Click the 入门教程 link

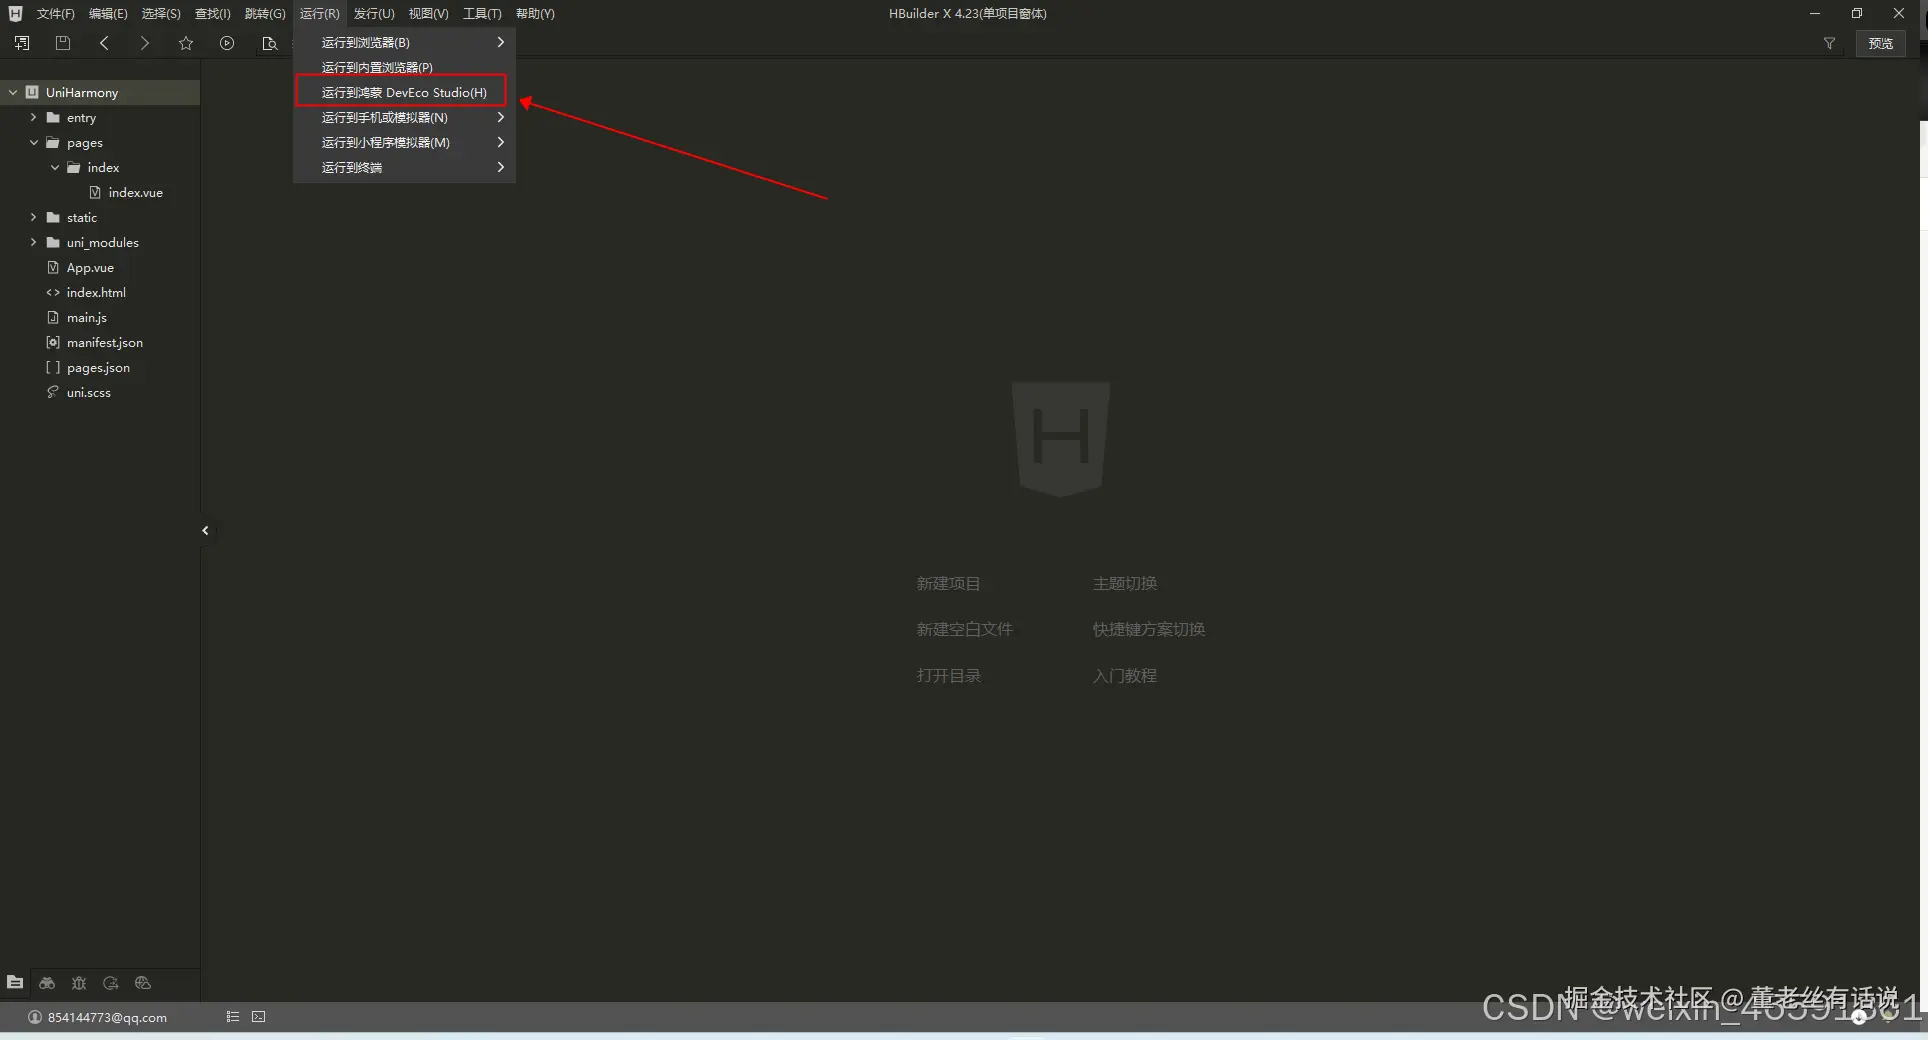pos(1124,675)
